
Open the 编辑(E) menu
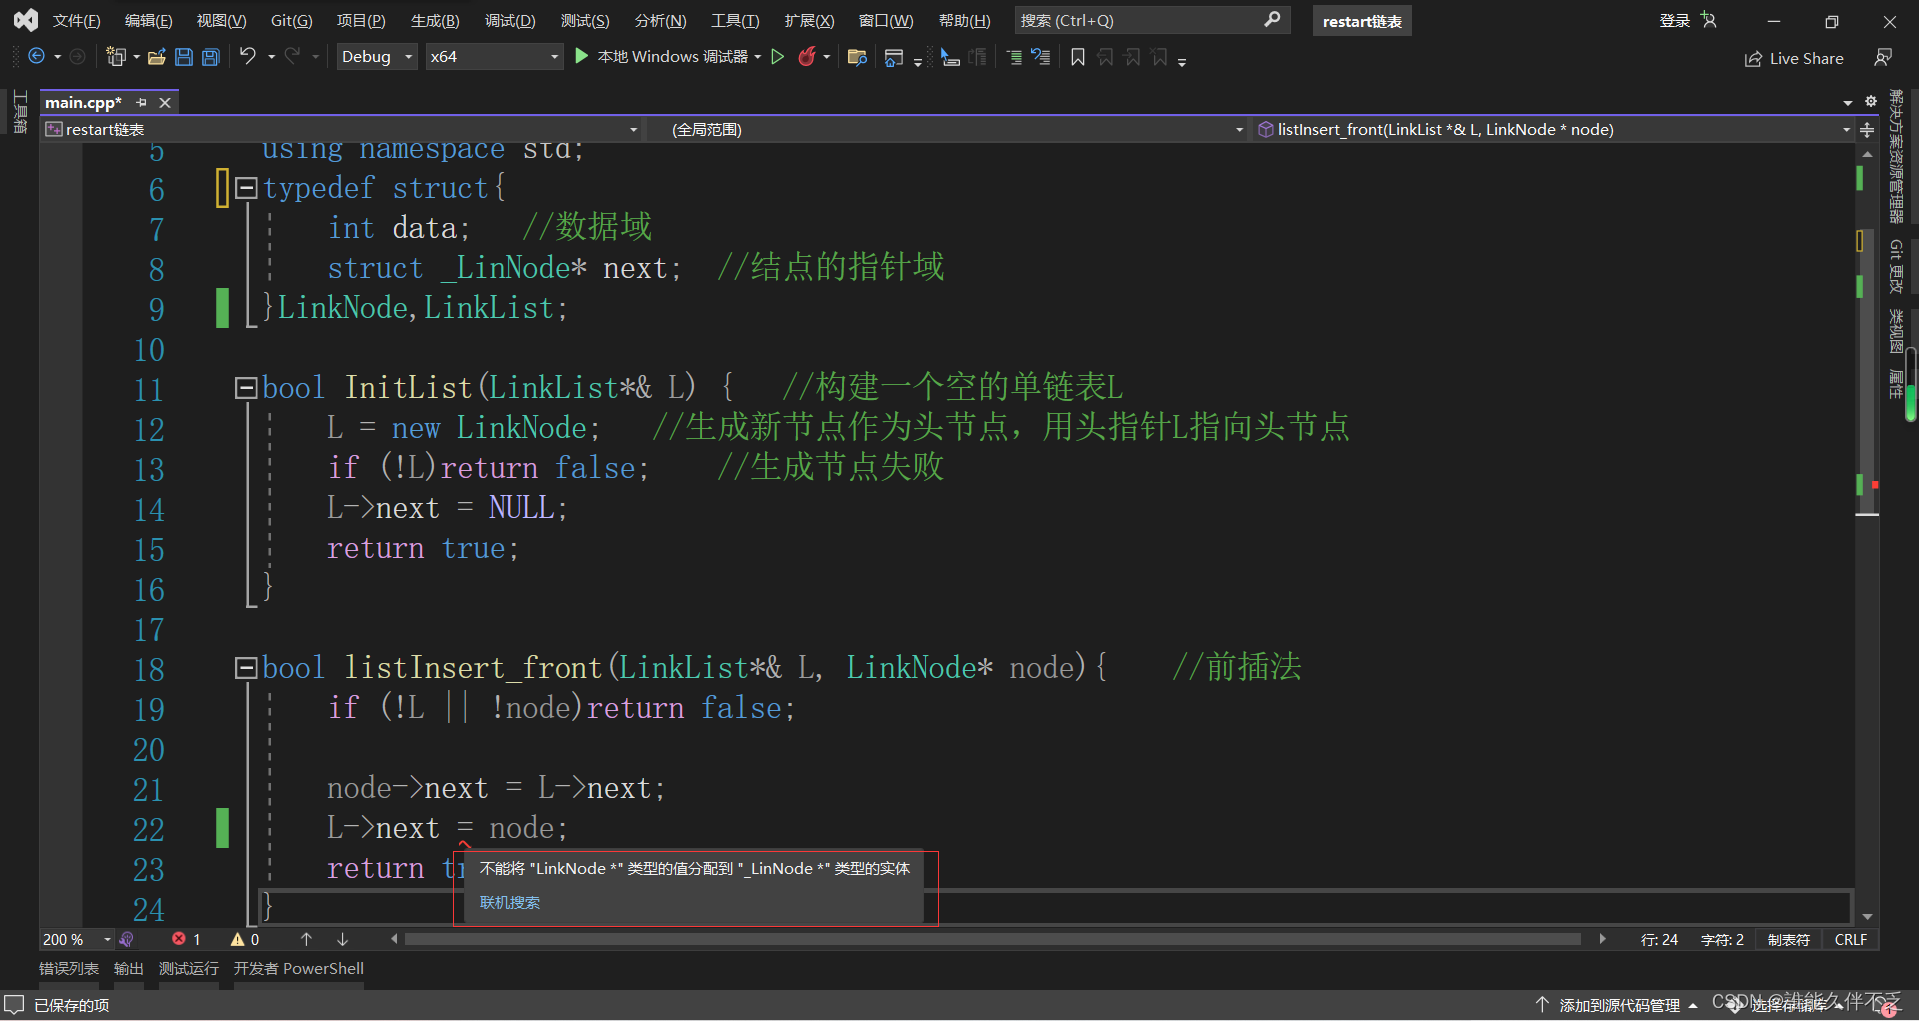click(x=148, y=21)
